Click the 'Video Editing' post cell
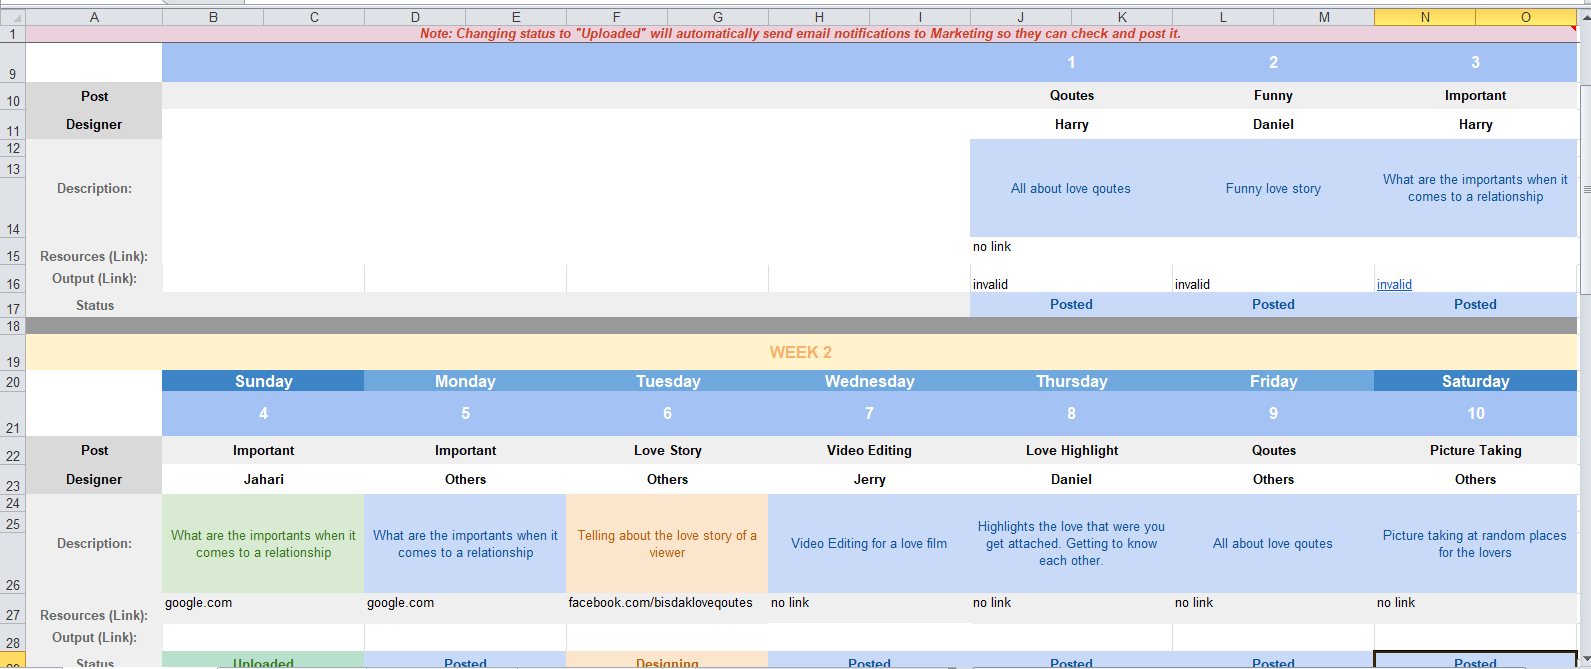This screenshot has height=669, width=1591. 869,451
